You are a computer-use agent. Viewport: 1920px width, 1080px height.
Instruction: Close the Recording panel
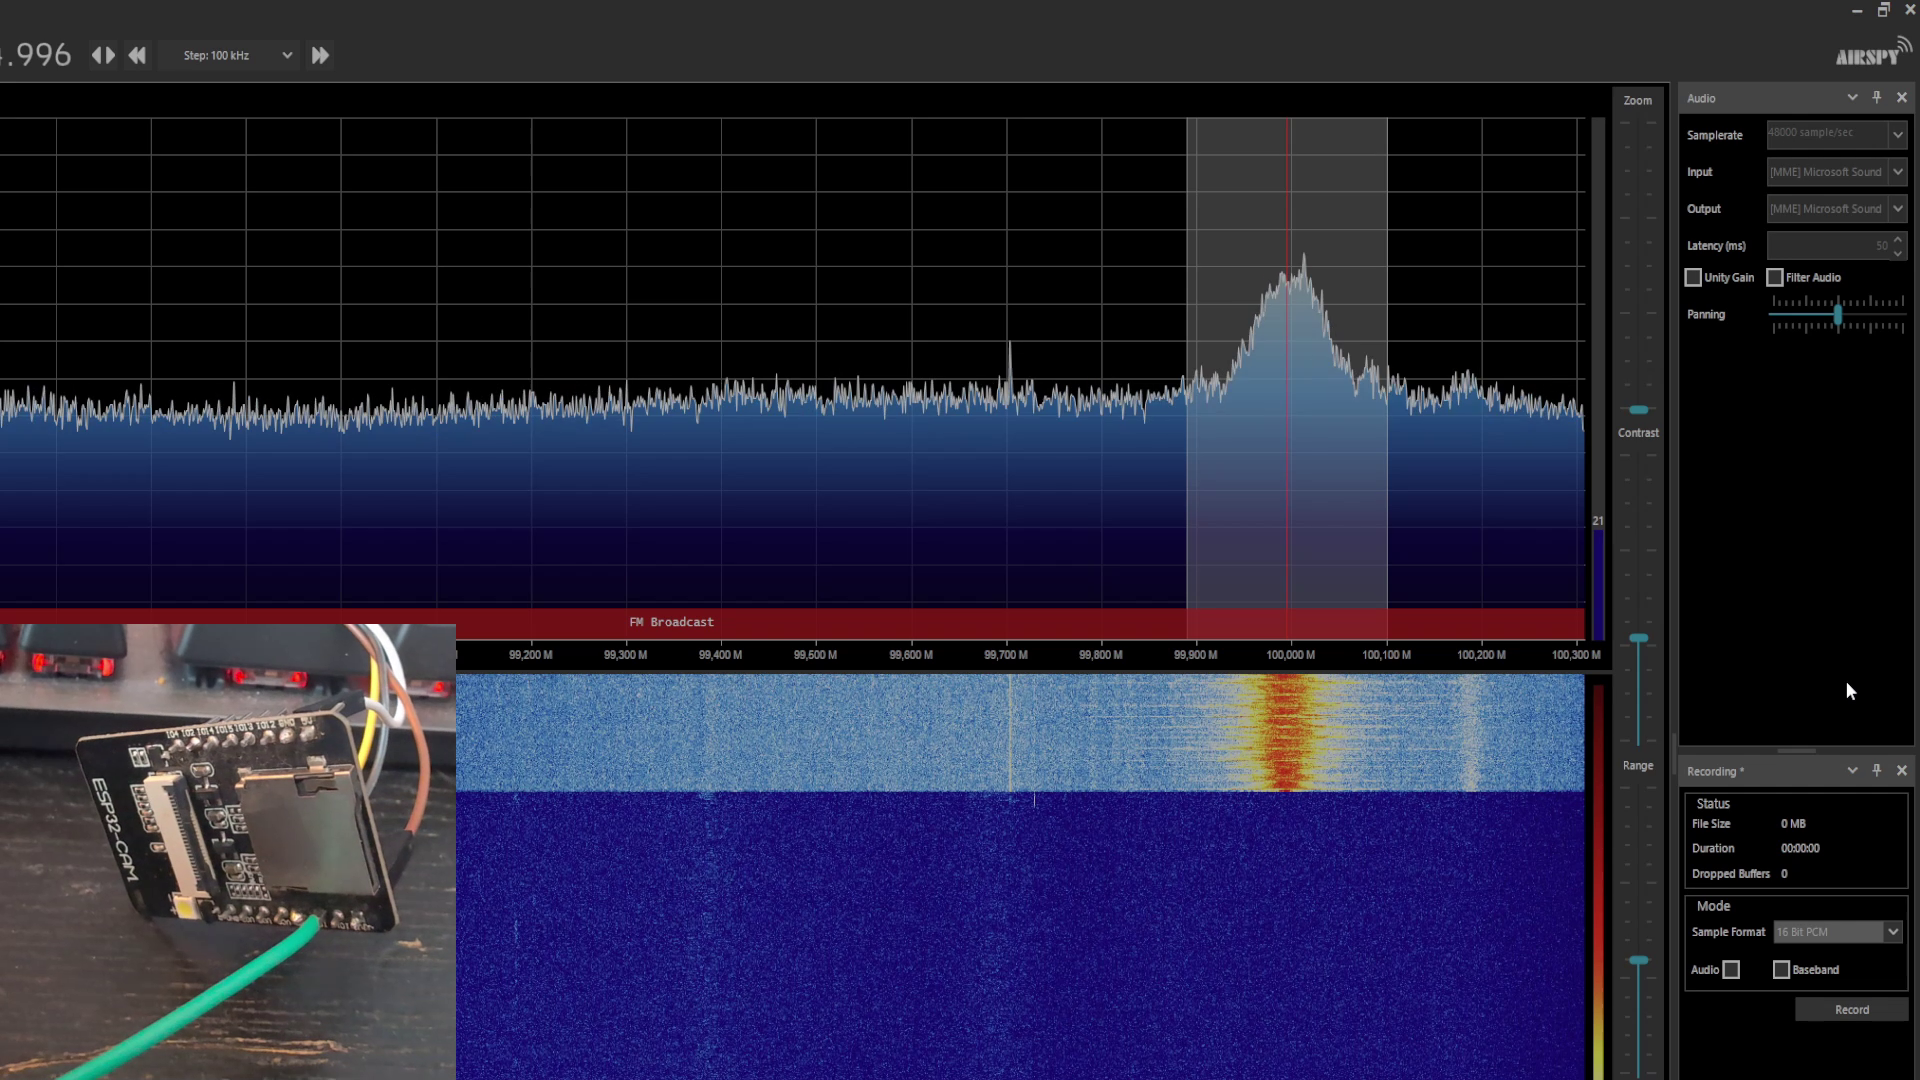click(1902, 771)
